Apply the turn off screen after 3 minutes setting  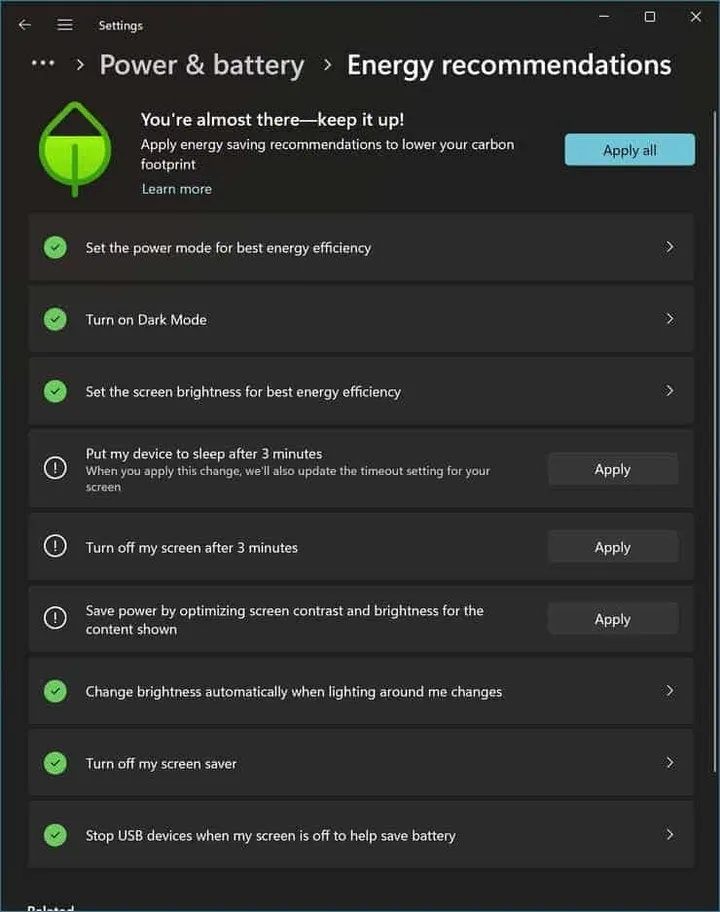click(x=612, y=547)
